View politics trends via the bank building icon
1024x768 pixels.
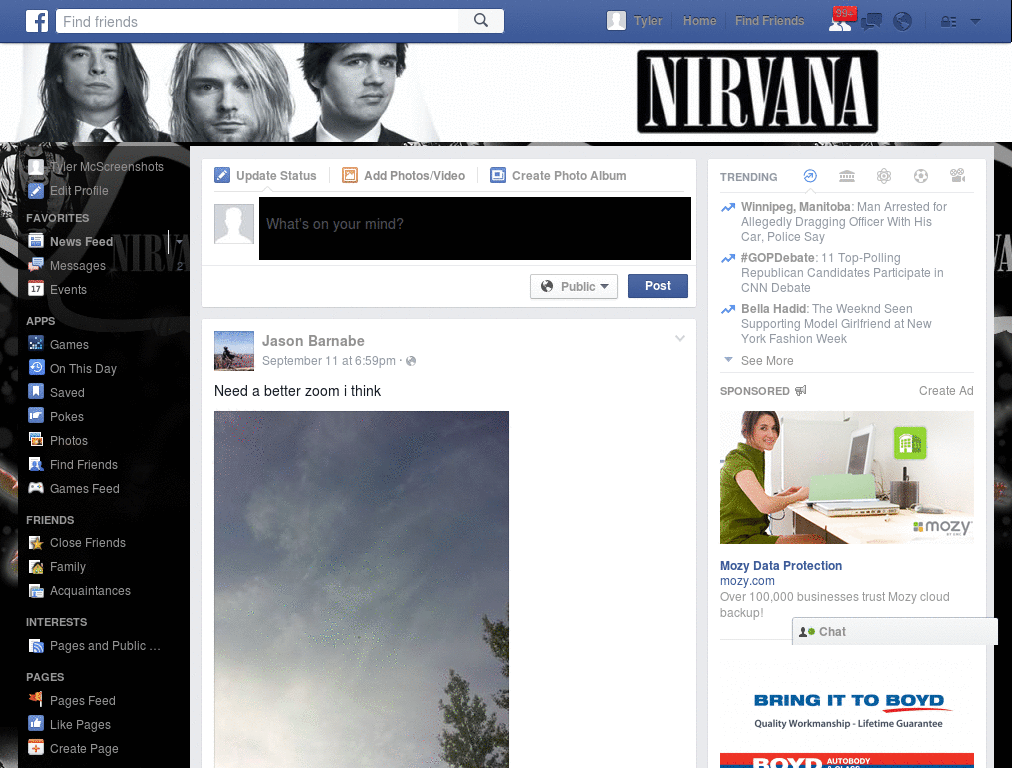click(846, 175)
